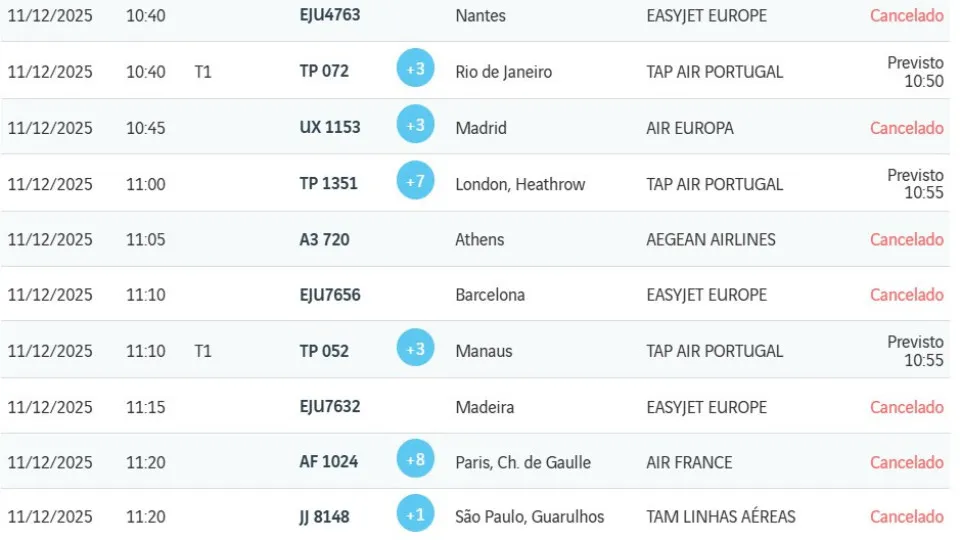Viewport: 960px width, 540px height.
Task: Click Cancelado status for the Madrid flight
Action: click(906, 128)
